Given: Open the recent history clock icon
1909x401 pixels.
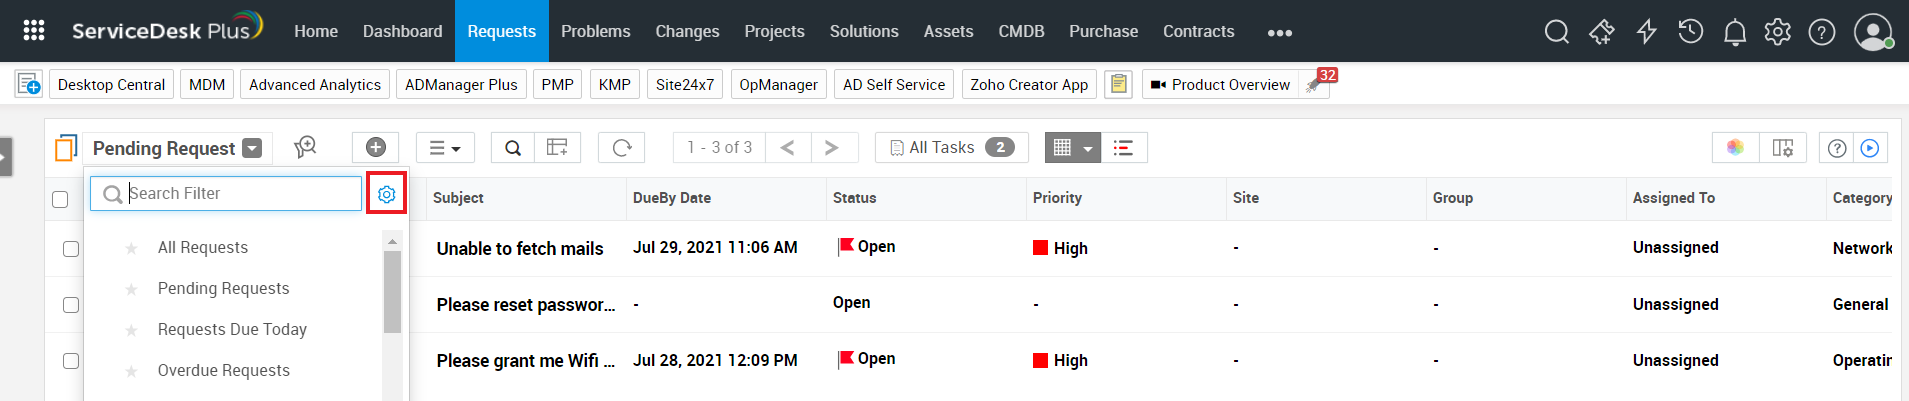Looking at the screenshot, I should [x=1690, y=32].
